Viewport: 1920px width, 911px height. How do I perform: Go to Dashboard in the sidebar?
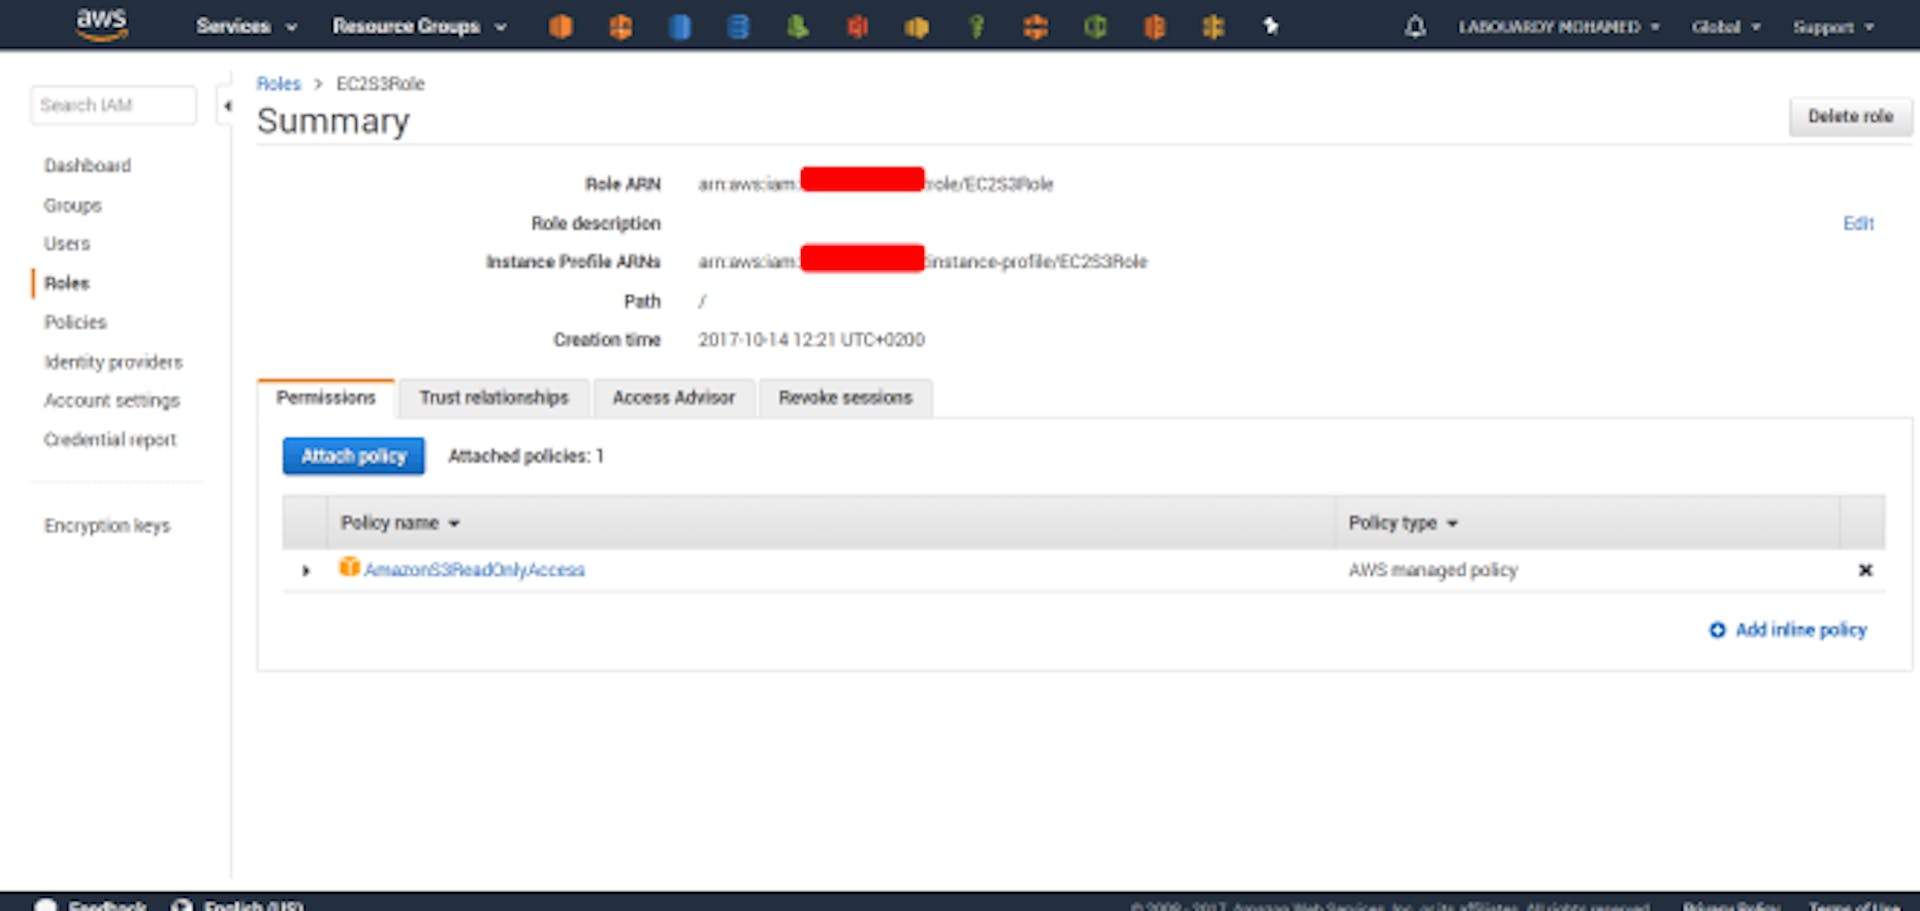click(87, 166)
